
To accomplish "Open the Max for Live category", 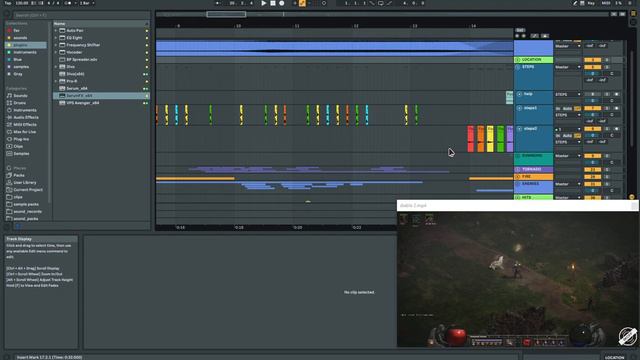I will point(24,132).
